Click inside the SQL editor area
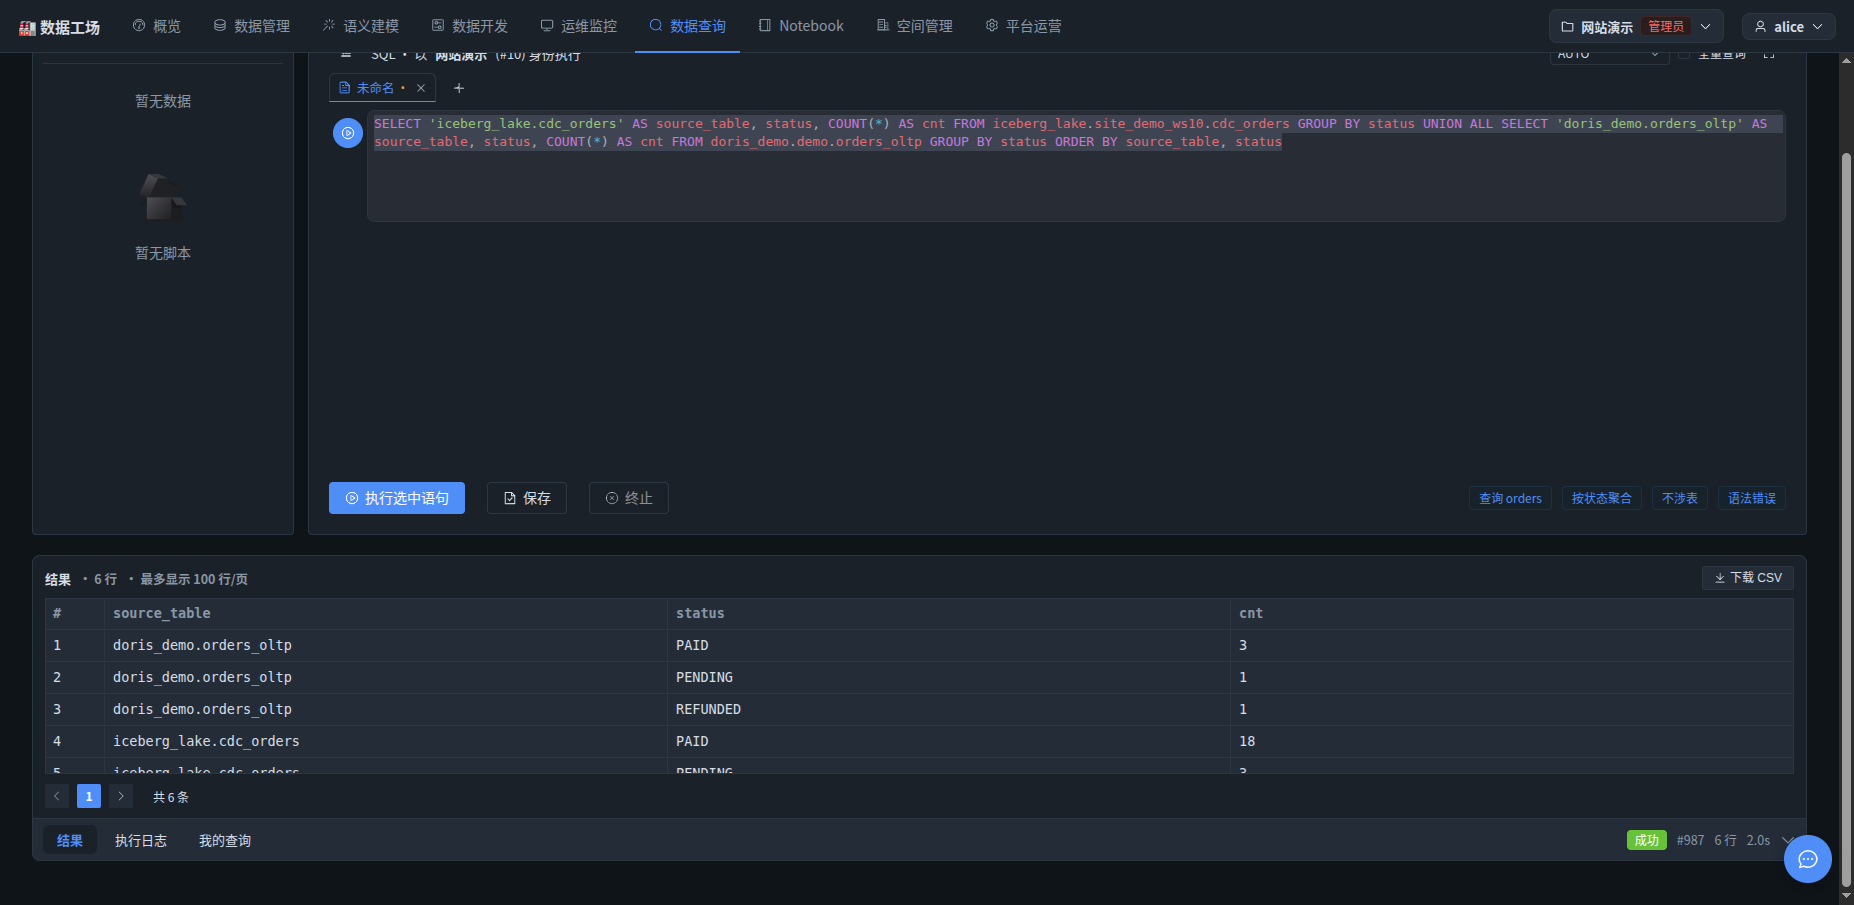The height and width of the screenshot is (905, 1854). 1076,166
